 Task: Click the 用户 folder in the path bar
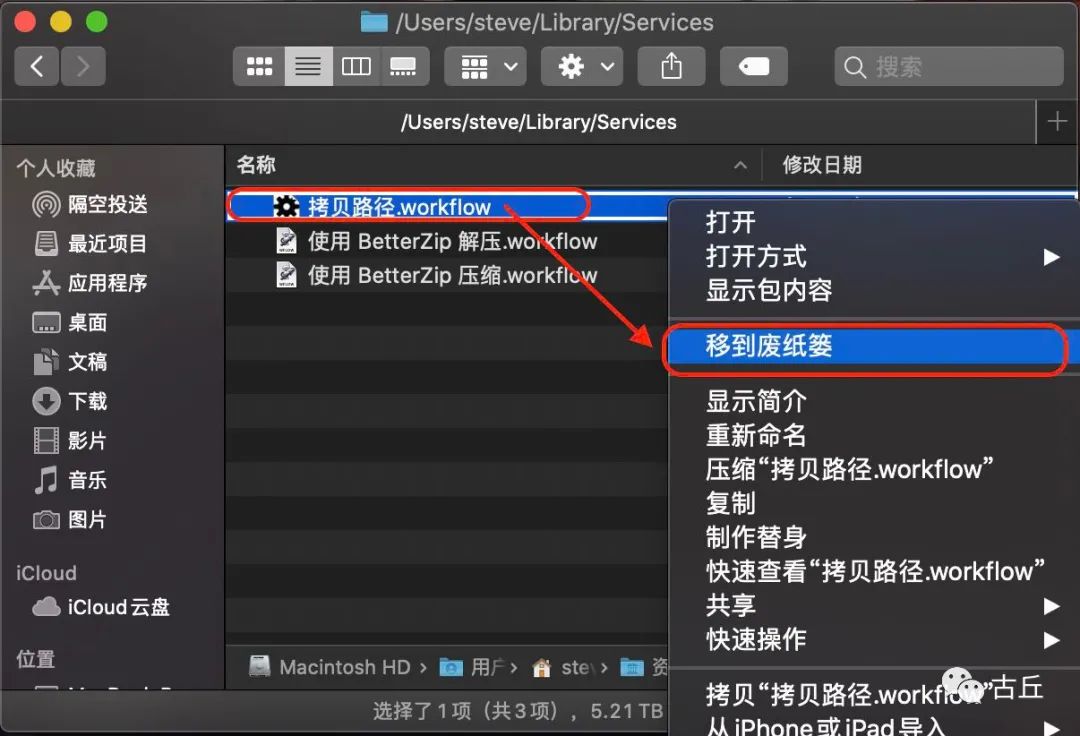pyautogui.click(x=472, y=667)
